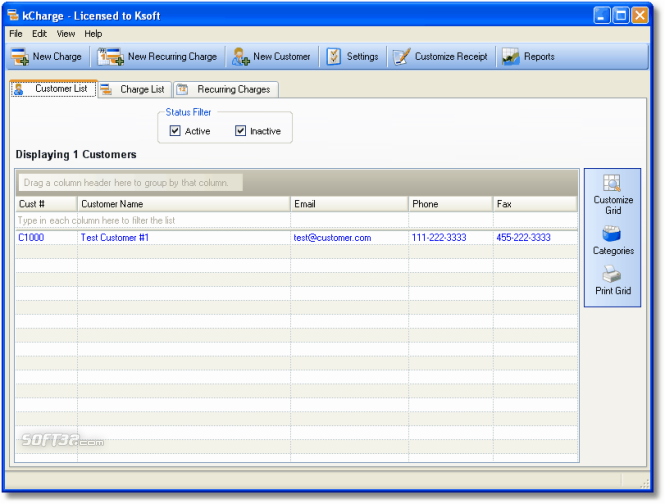Click the Recurring Charges calendar icon
The height and width of the screenshot is (504, 665).
tap(182, 90)
